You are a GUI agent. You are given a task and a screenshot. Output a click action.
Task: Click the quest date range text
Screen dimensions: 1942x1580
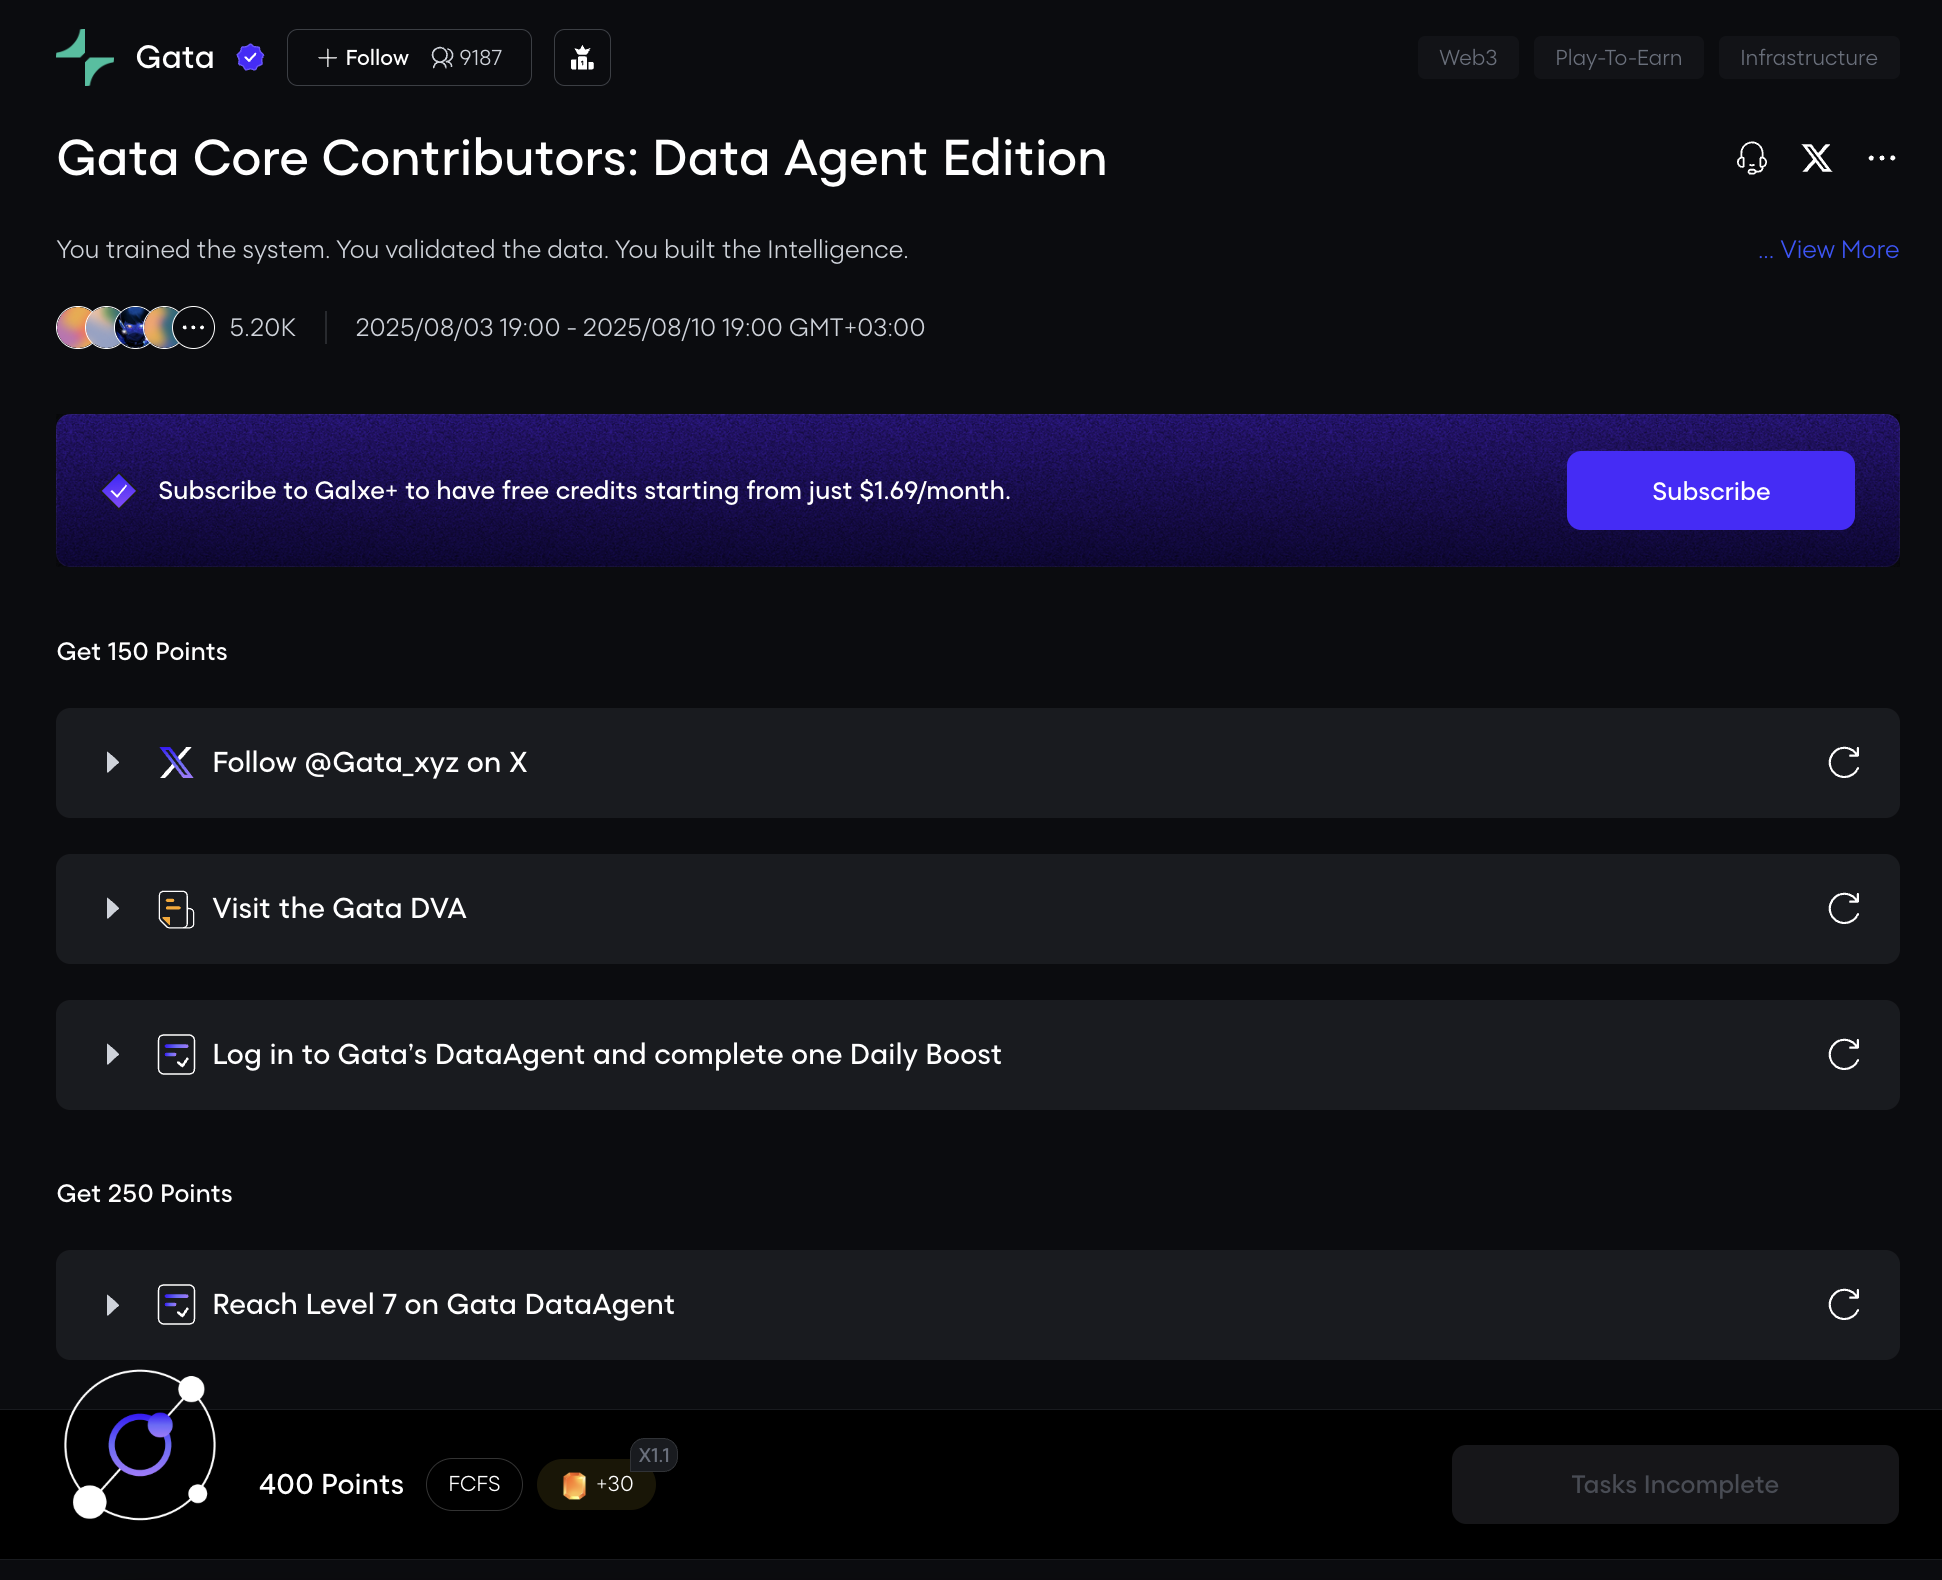click(640, 327)
